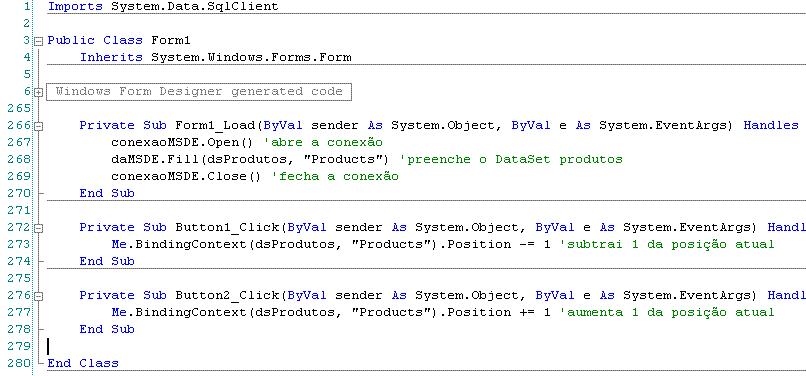
Task: Click the Imports keyword on line 1
Action: (x=76, y=7)
